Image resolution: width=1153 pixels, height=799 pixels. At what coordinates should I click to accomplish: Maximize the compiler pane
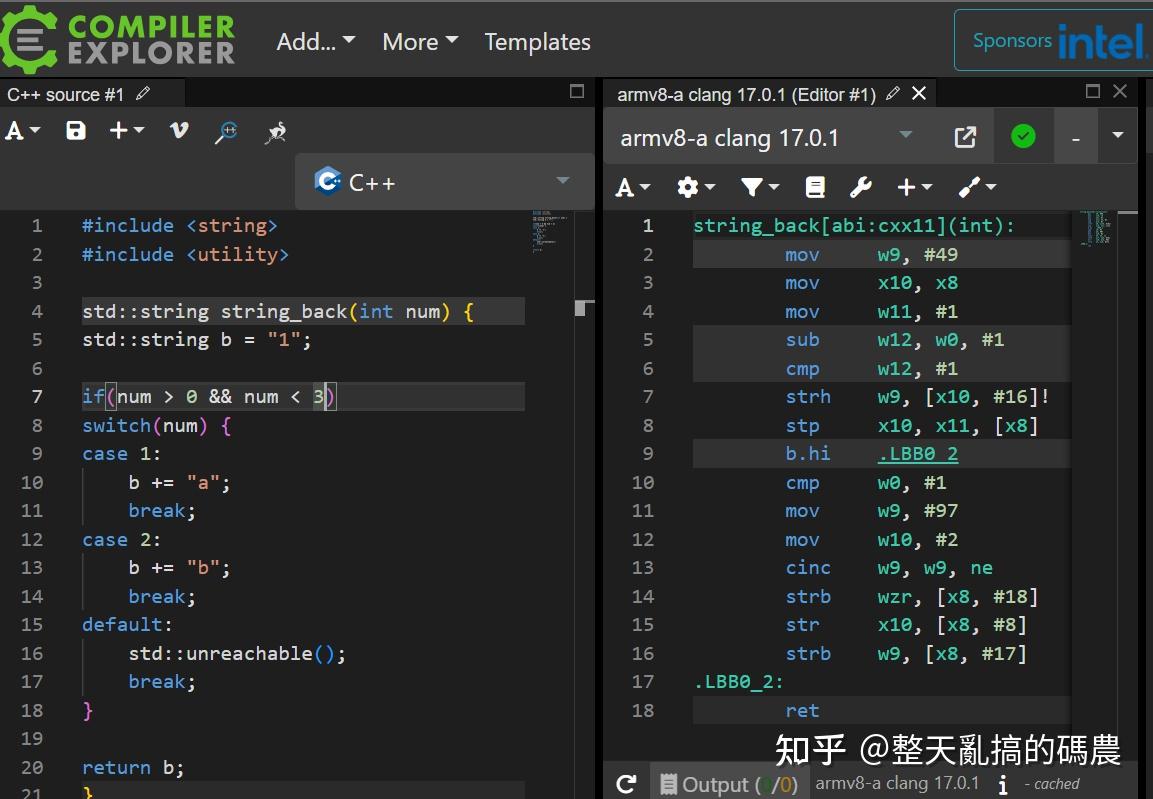1093,90
